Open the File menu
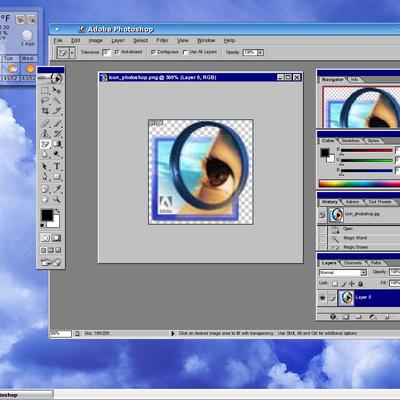This screenshot has height=400, width=400. 58,40
